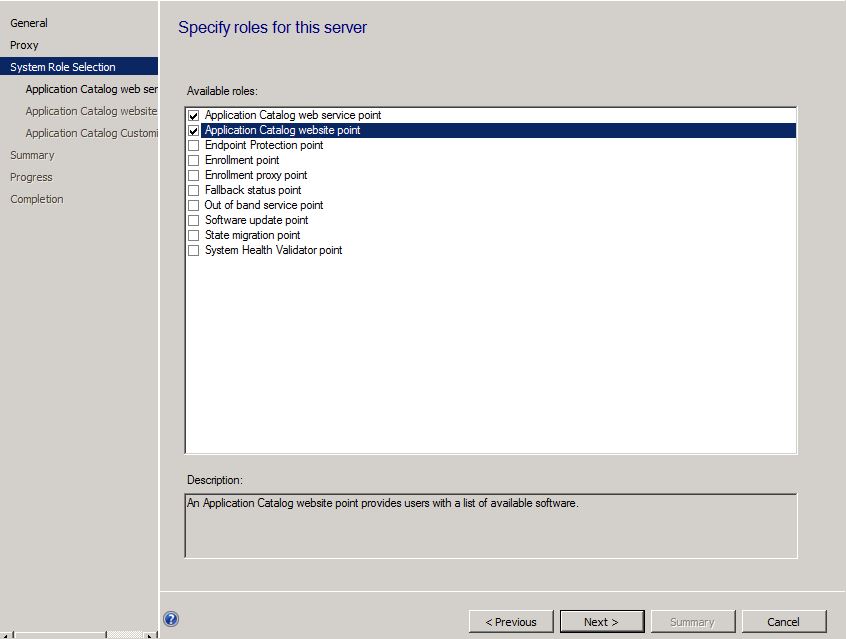The width and height of the screenshot is (846, 639).
Task: Check the Fallback status point role
Action: point(193,190)
